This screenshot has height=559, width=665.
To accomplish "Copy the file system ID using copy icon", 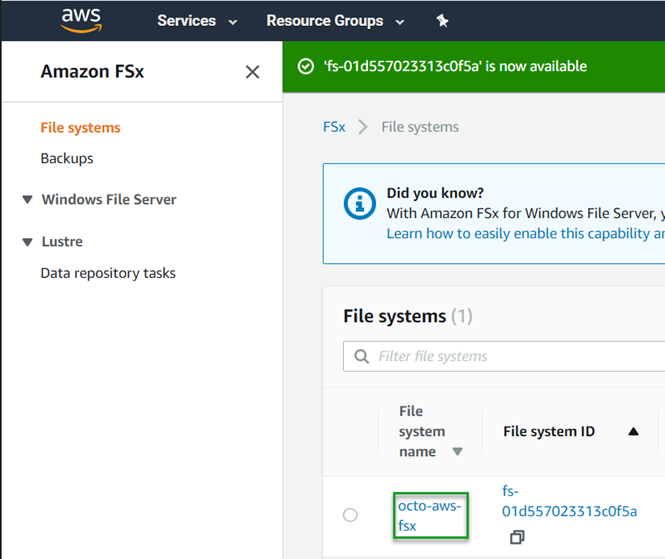I will pyautogui.click(x=517, y=537).
